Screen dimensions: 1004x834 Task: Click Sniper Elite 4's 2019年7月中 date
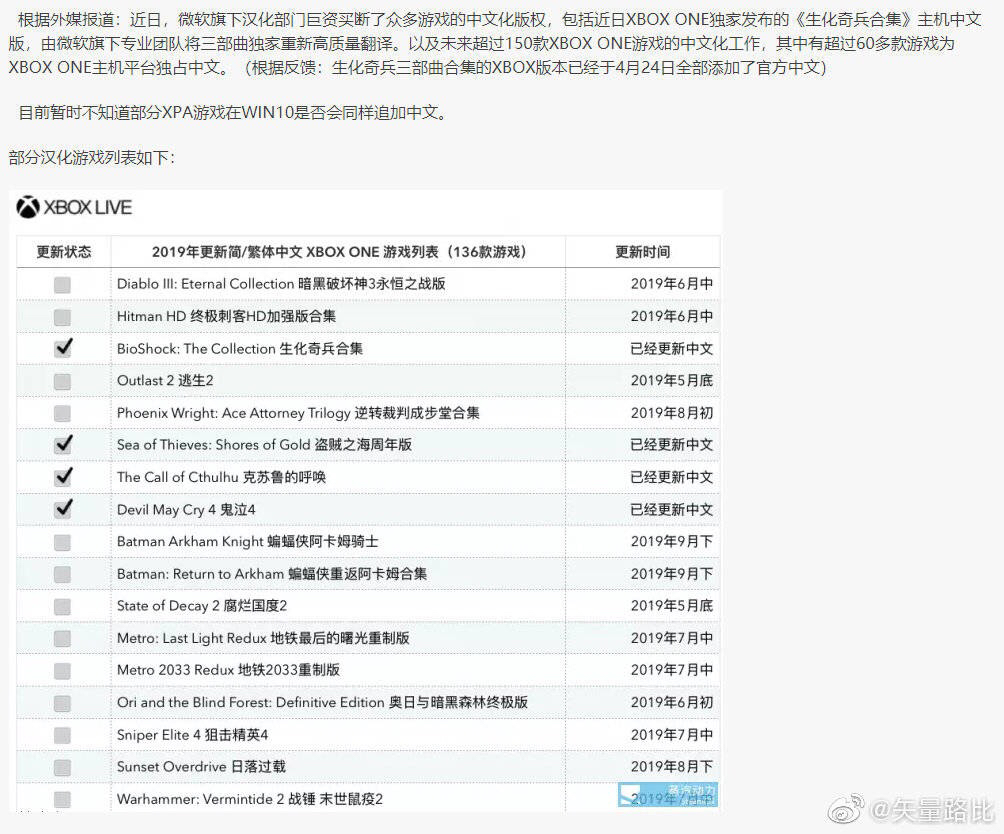click(x=672, y=735)
